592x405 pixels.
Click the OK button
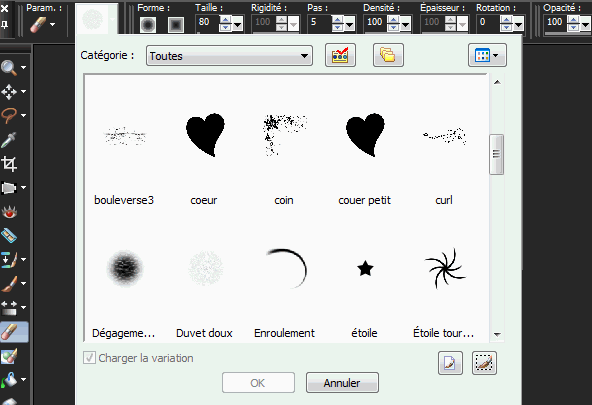tap(258, 383)
